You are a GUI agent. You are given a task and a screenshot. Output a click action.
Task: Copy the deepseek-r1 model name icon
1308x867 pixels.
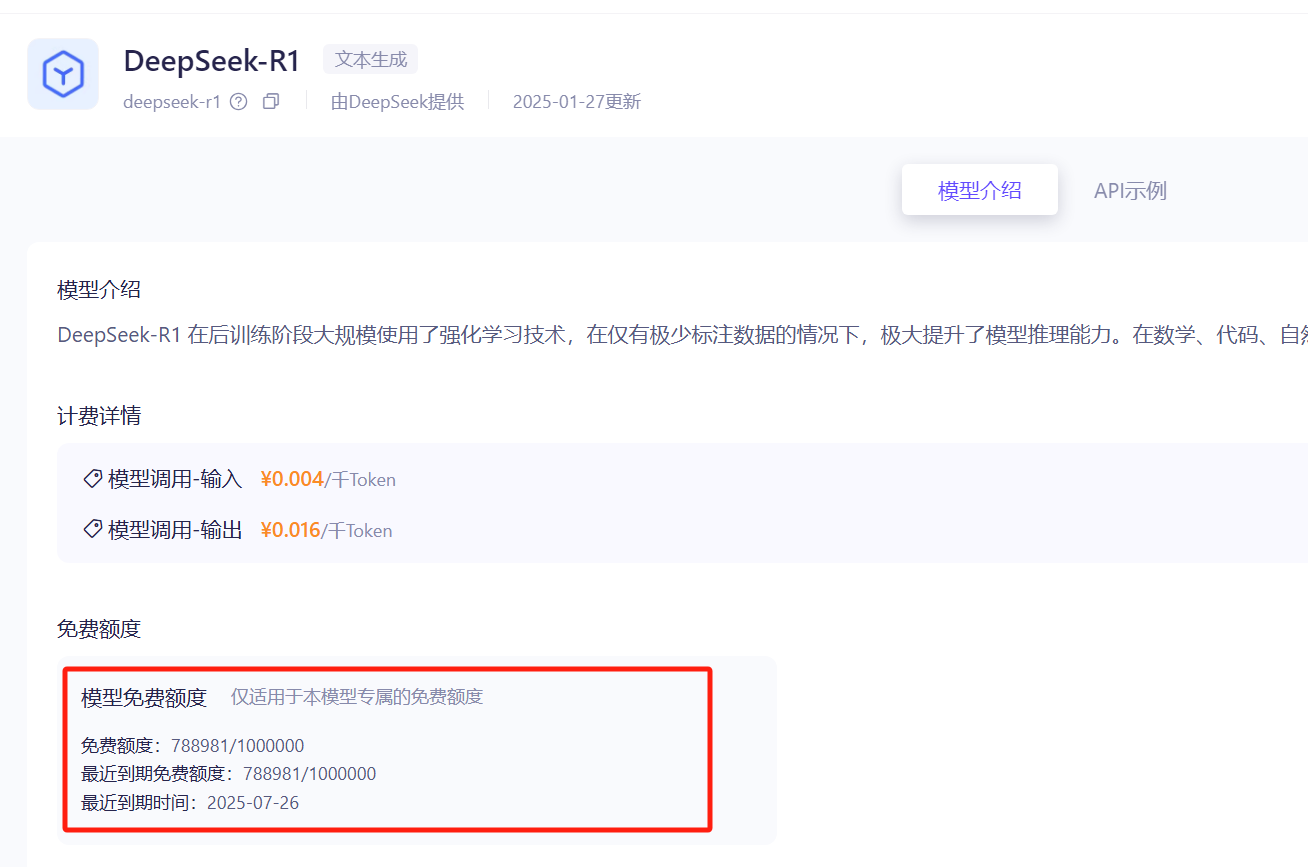click(271, 102)
